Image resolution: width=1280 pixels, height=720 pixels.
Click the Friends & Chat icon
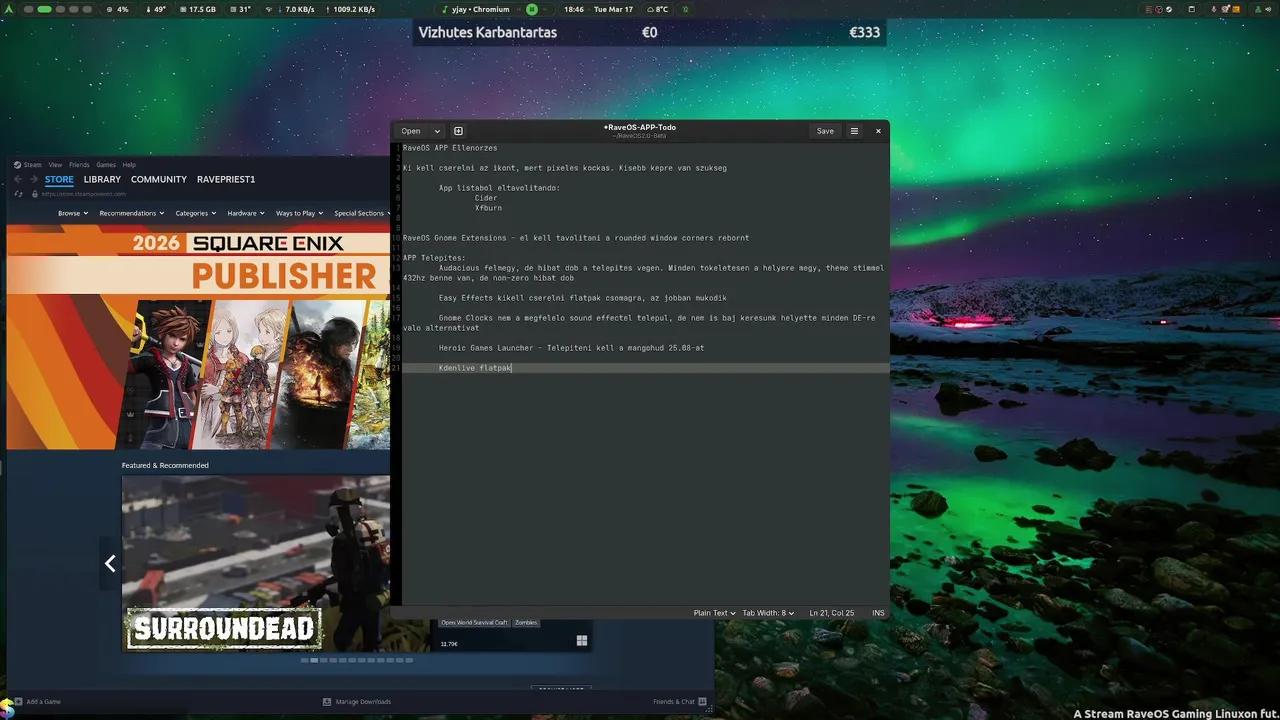(702, 702)
